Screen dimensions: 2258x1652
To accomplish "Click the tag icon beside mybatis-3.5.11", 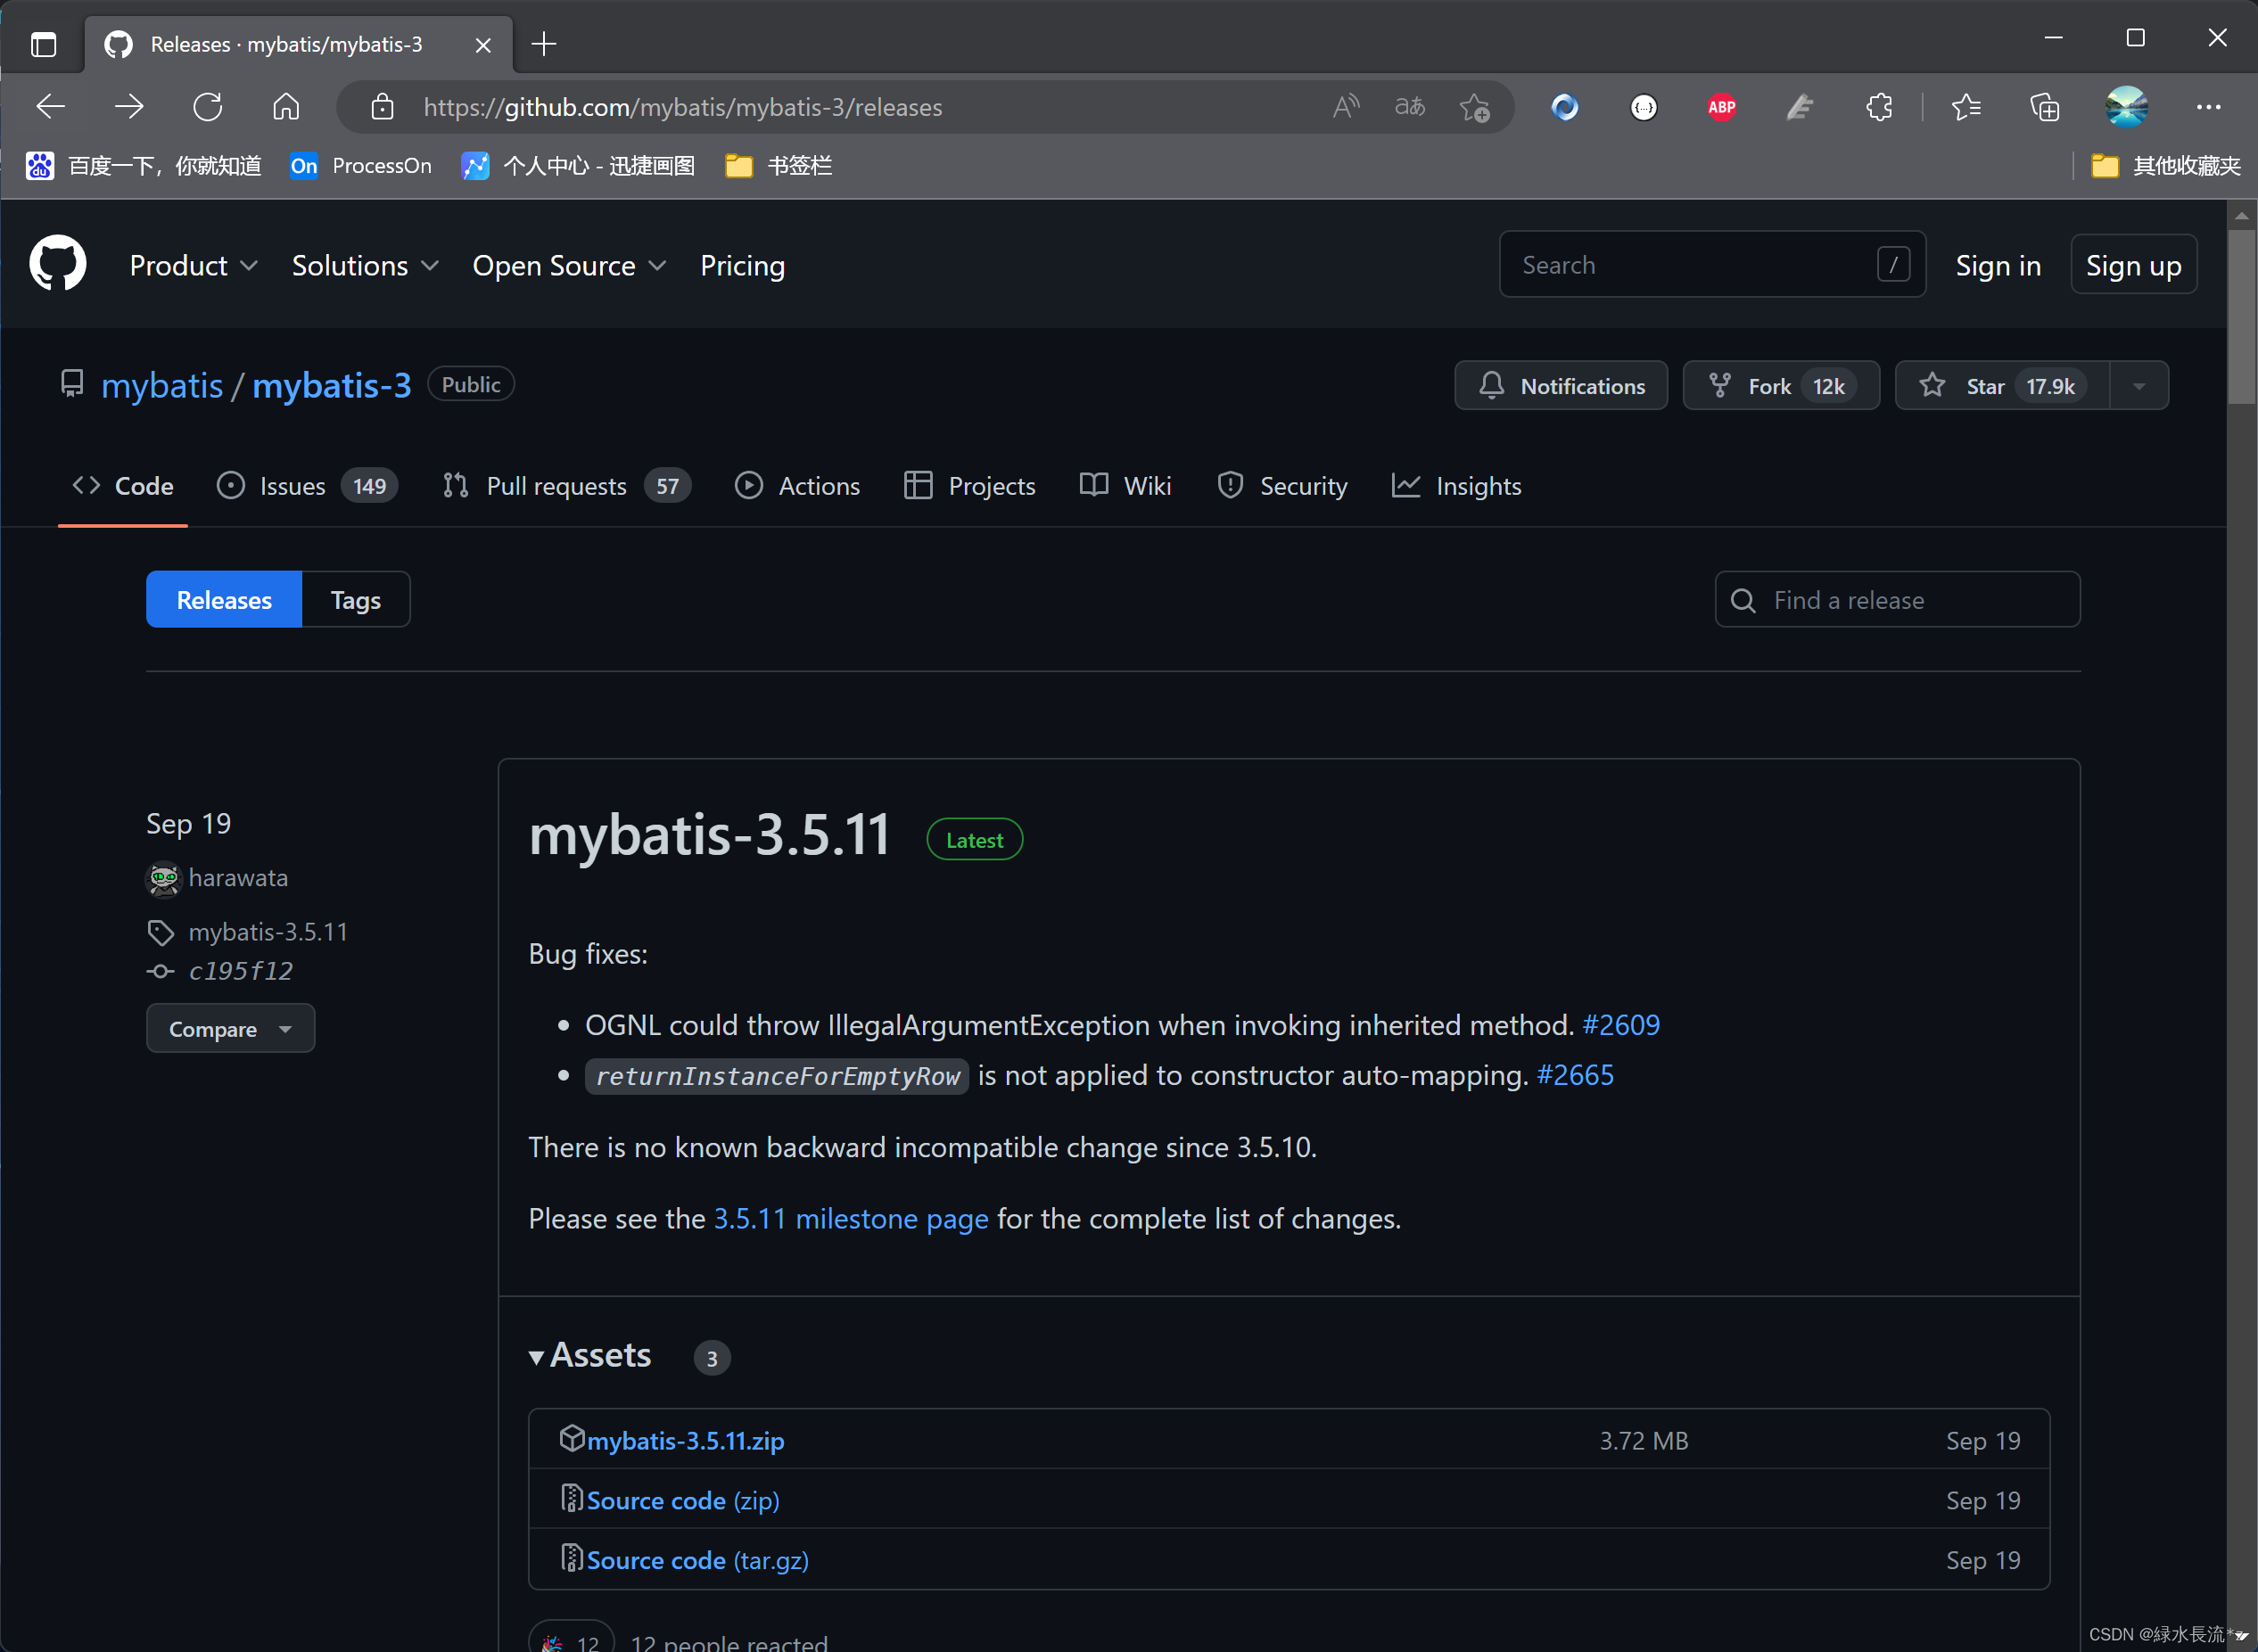I will coord(161,932).
